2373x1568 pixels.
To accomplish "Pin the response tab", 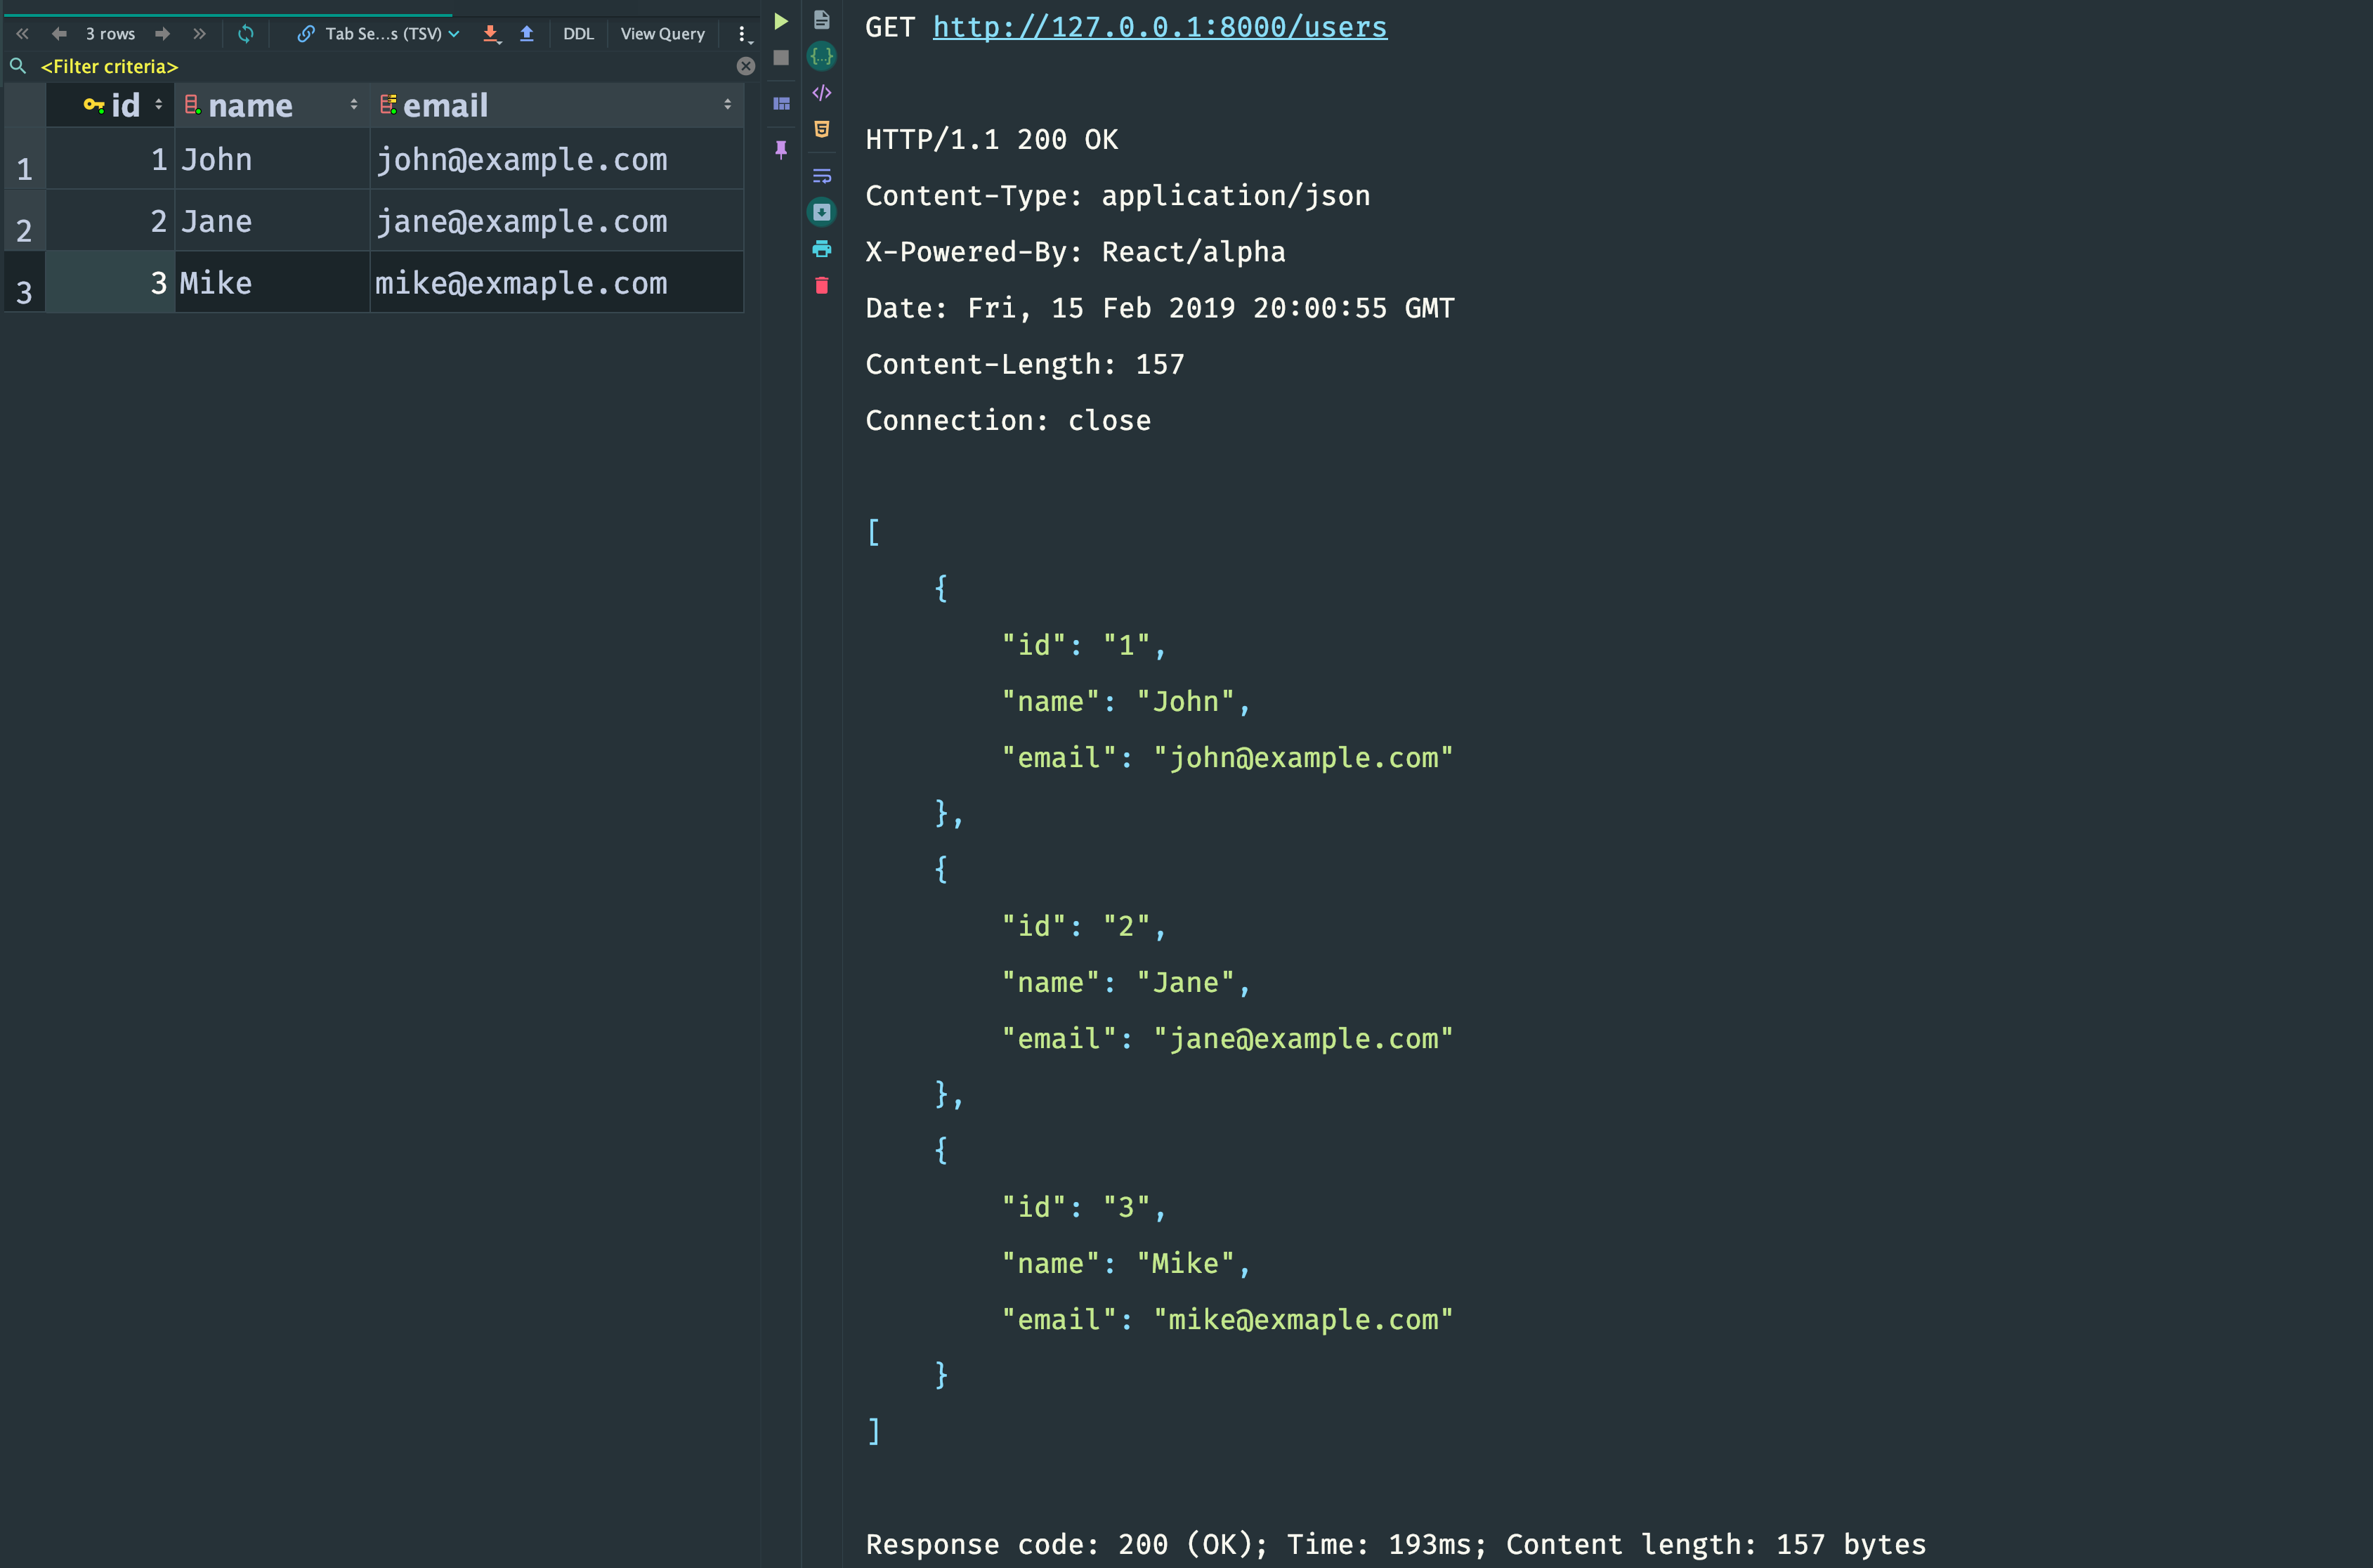I will pos(781,150).
